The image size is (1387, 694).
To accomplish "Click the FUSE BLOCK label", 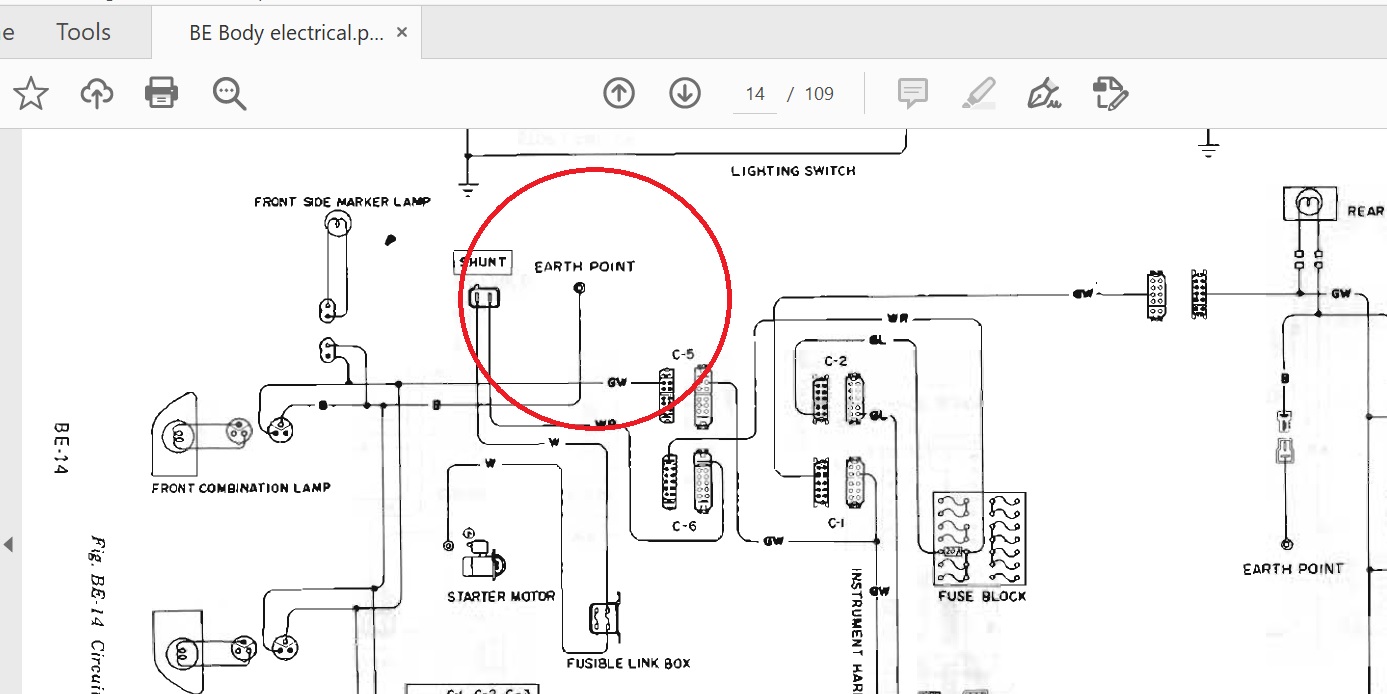I will click(982, 596).
